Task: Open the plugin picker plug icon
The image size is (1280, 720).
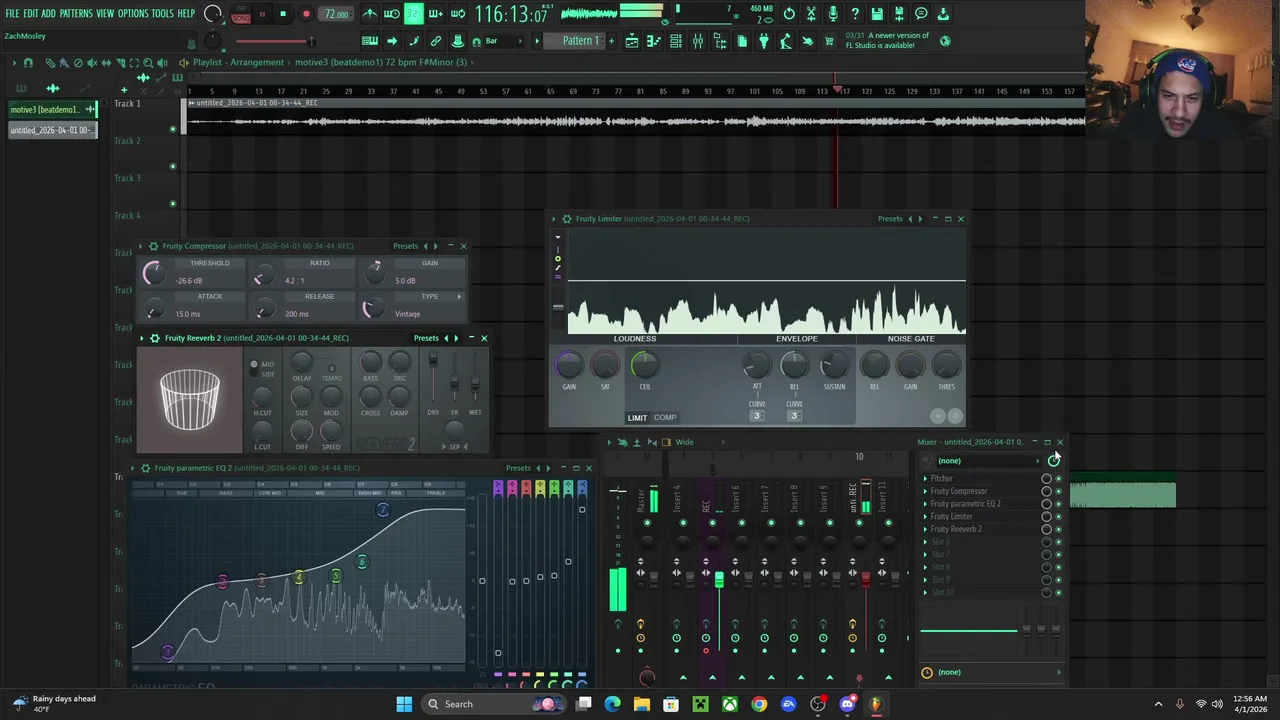Action: point(763,41)
